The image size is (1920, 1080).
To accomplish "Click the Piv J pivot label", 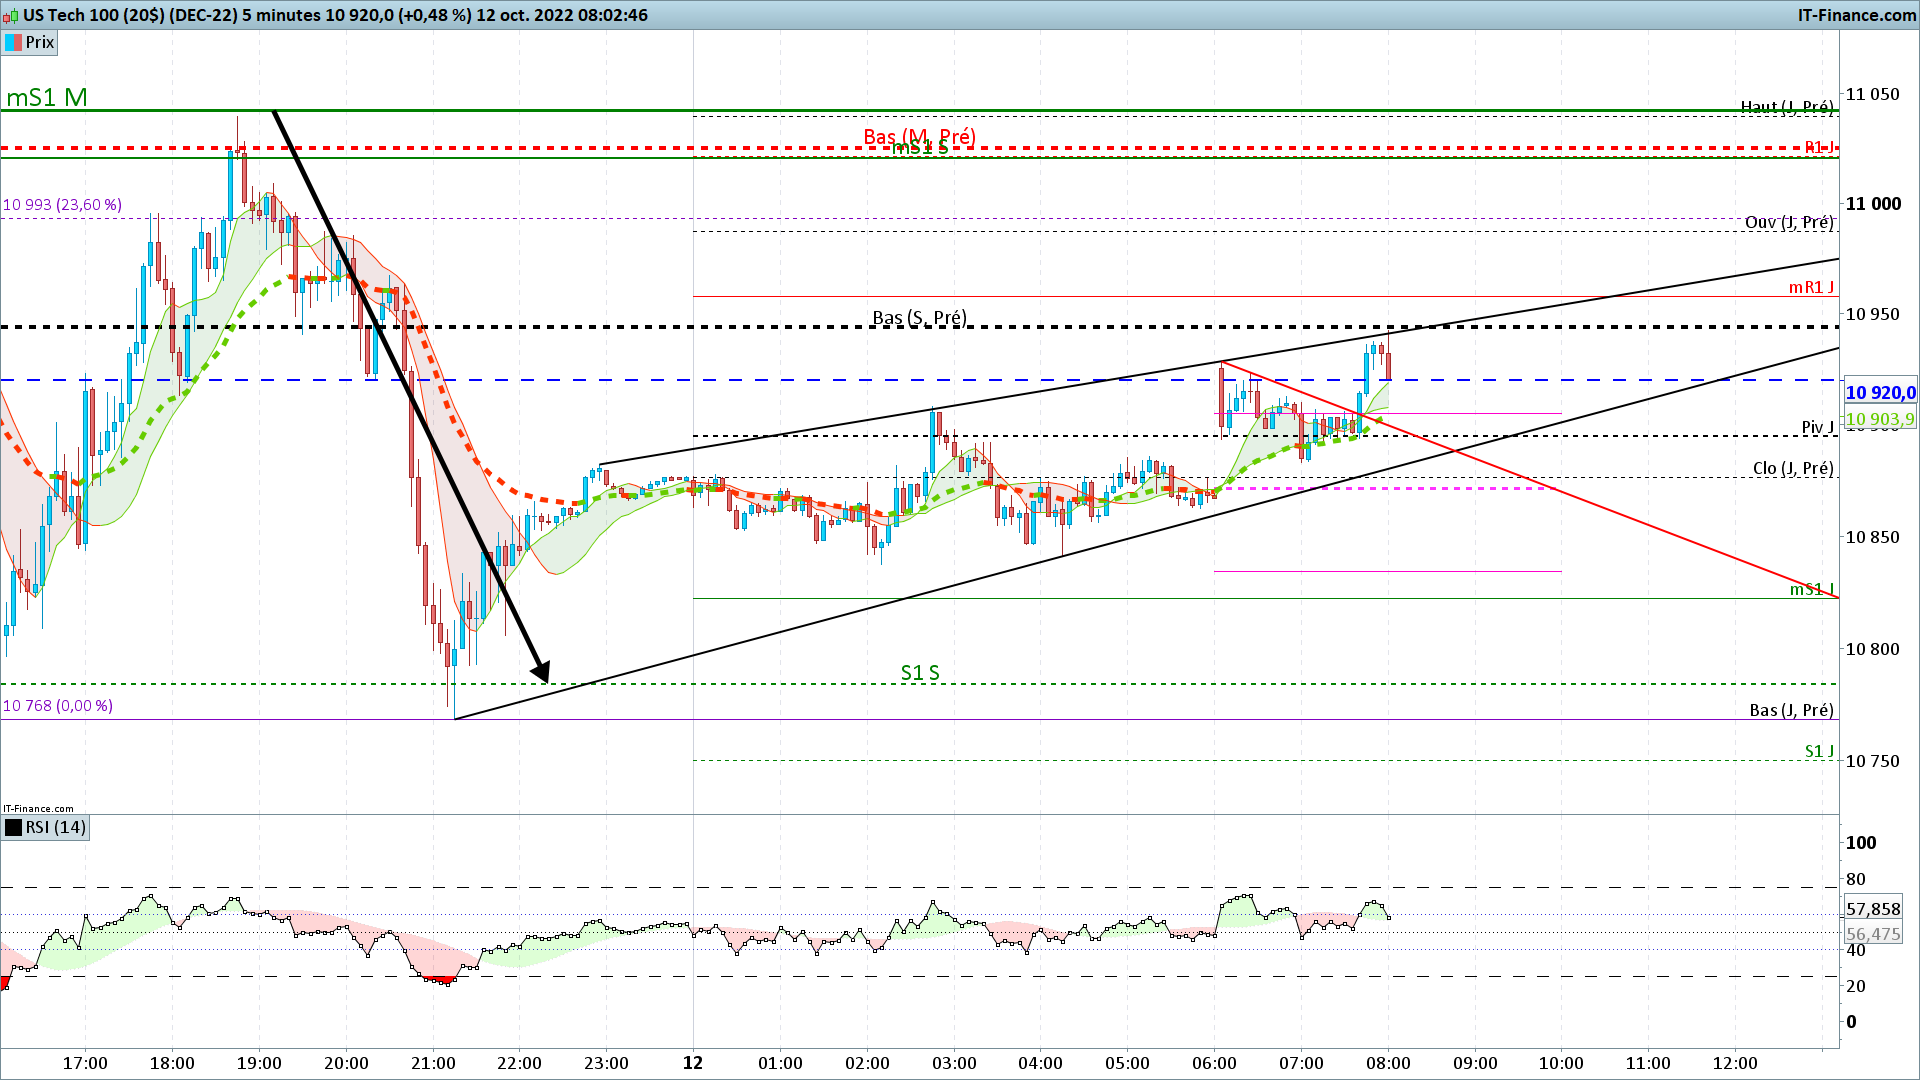I will (1818, 427).
